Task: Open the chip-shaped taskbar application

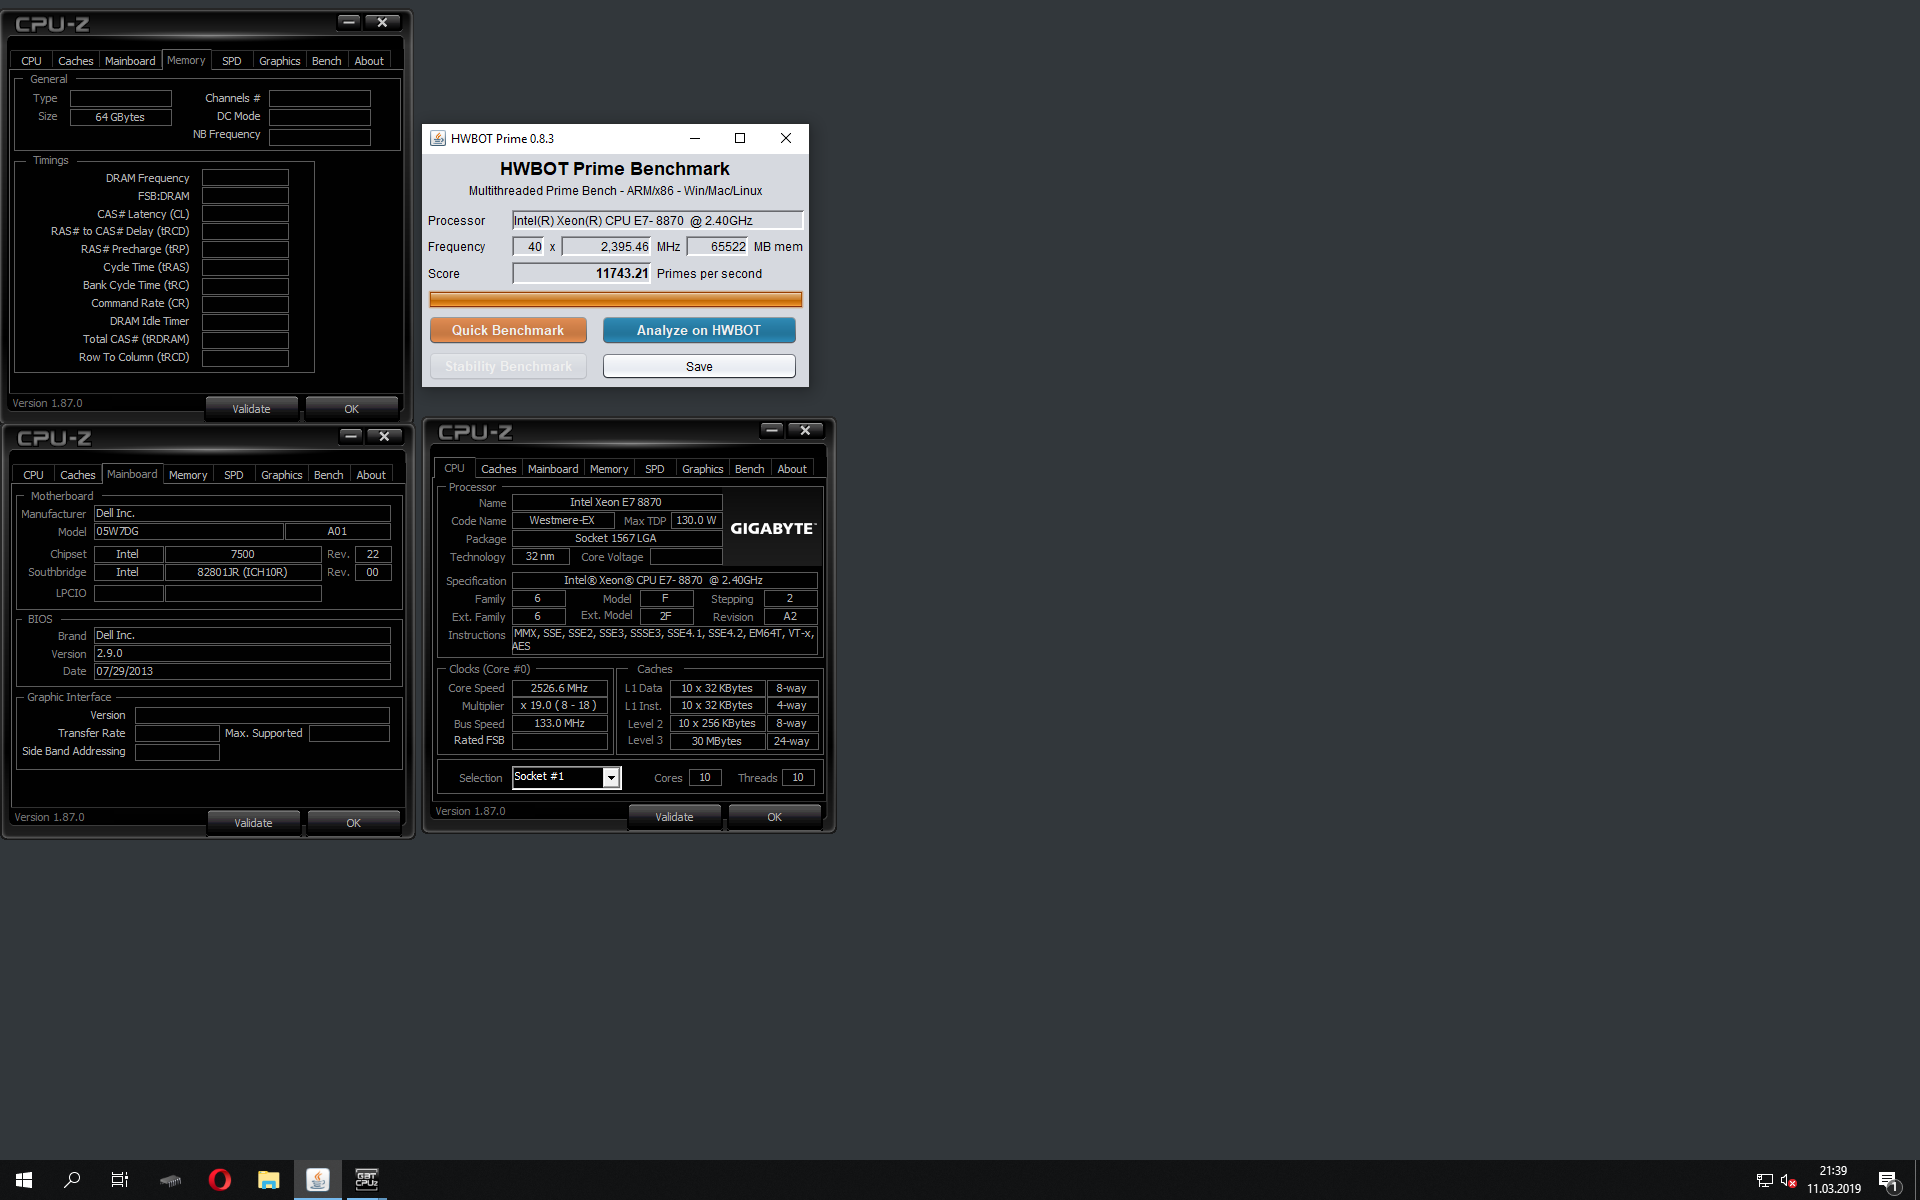Action: (x=170, y=1180)
